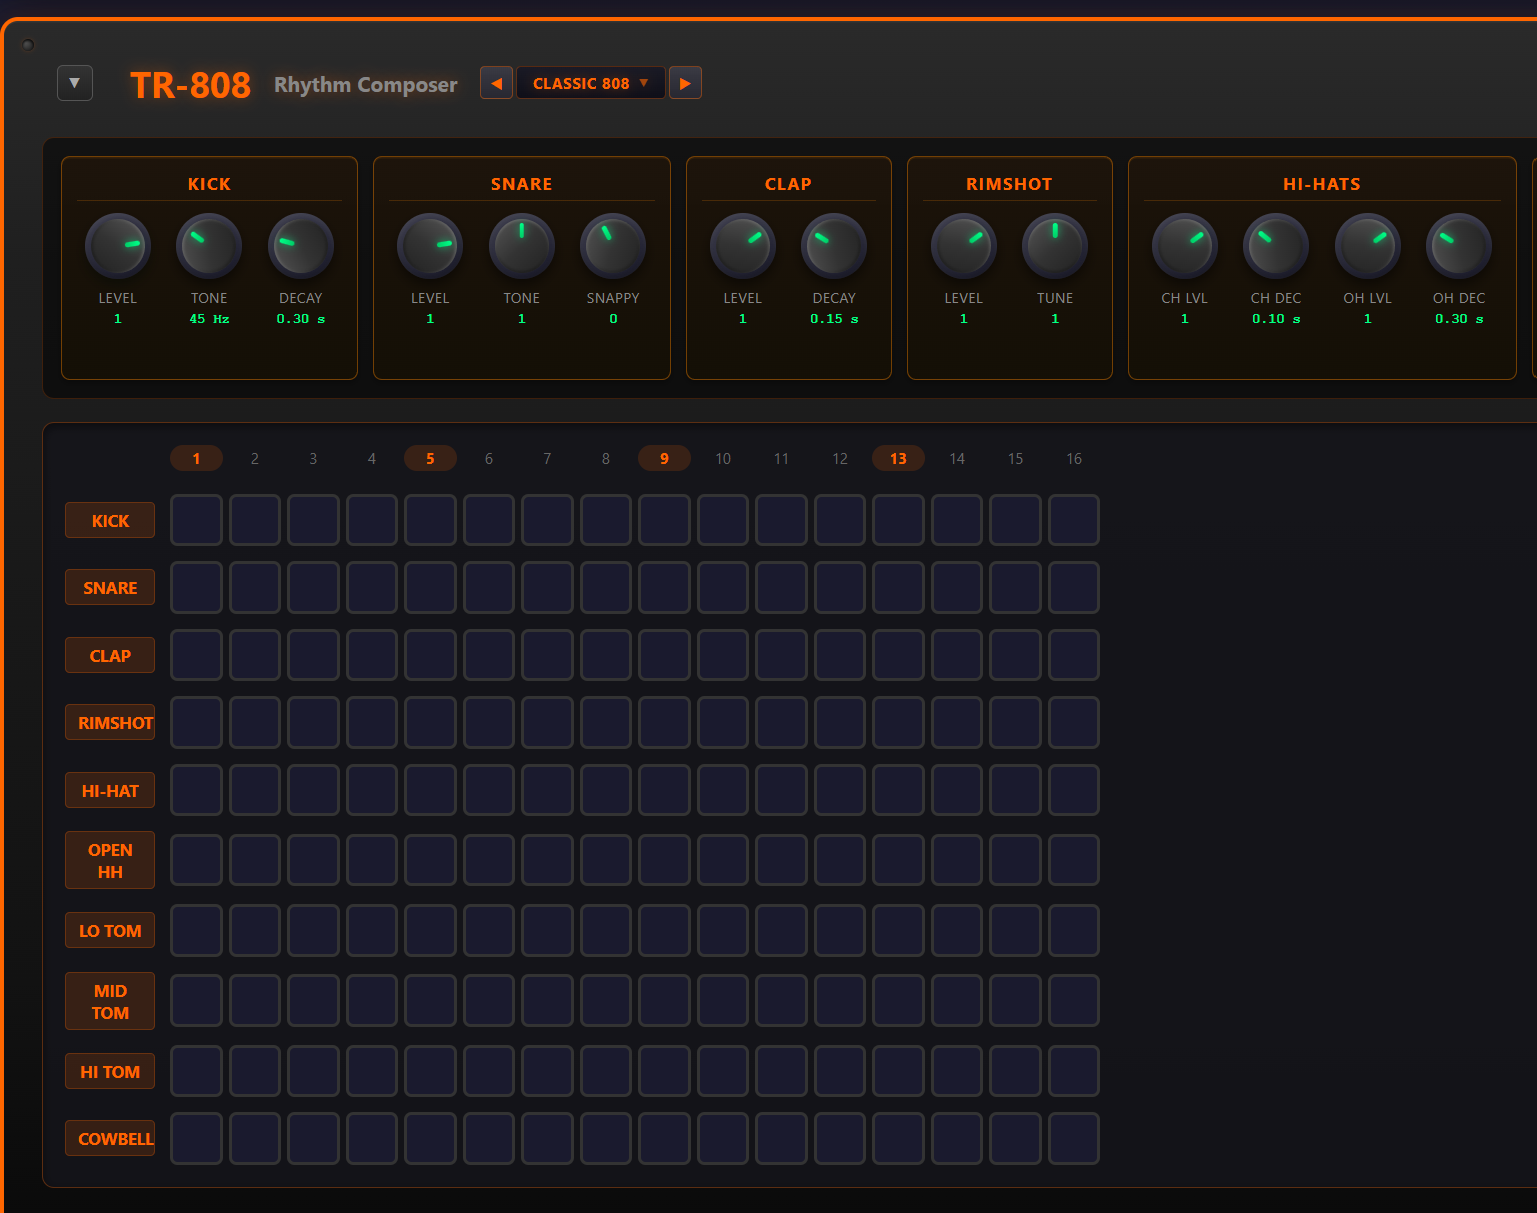Select step number 13 in header
The height and width of the screenshot is (1213, 1537).
coord(898,458)
